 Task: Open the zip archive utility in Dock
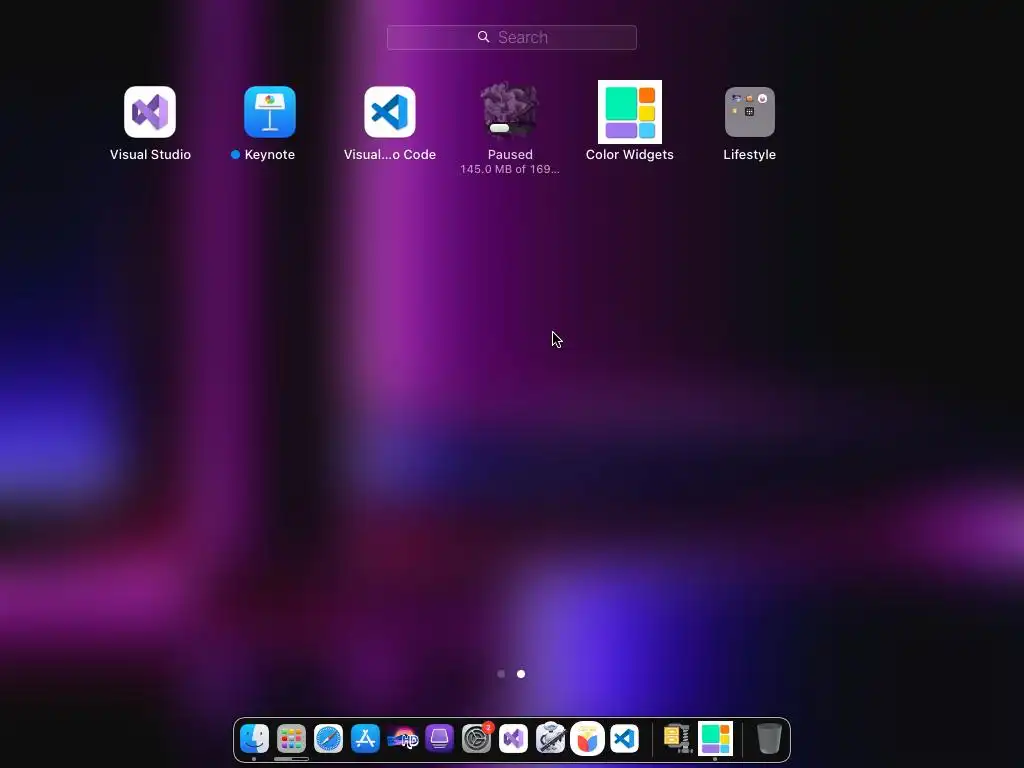(677, 739)
